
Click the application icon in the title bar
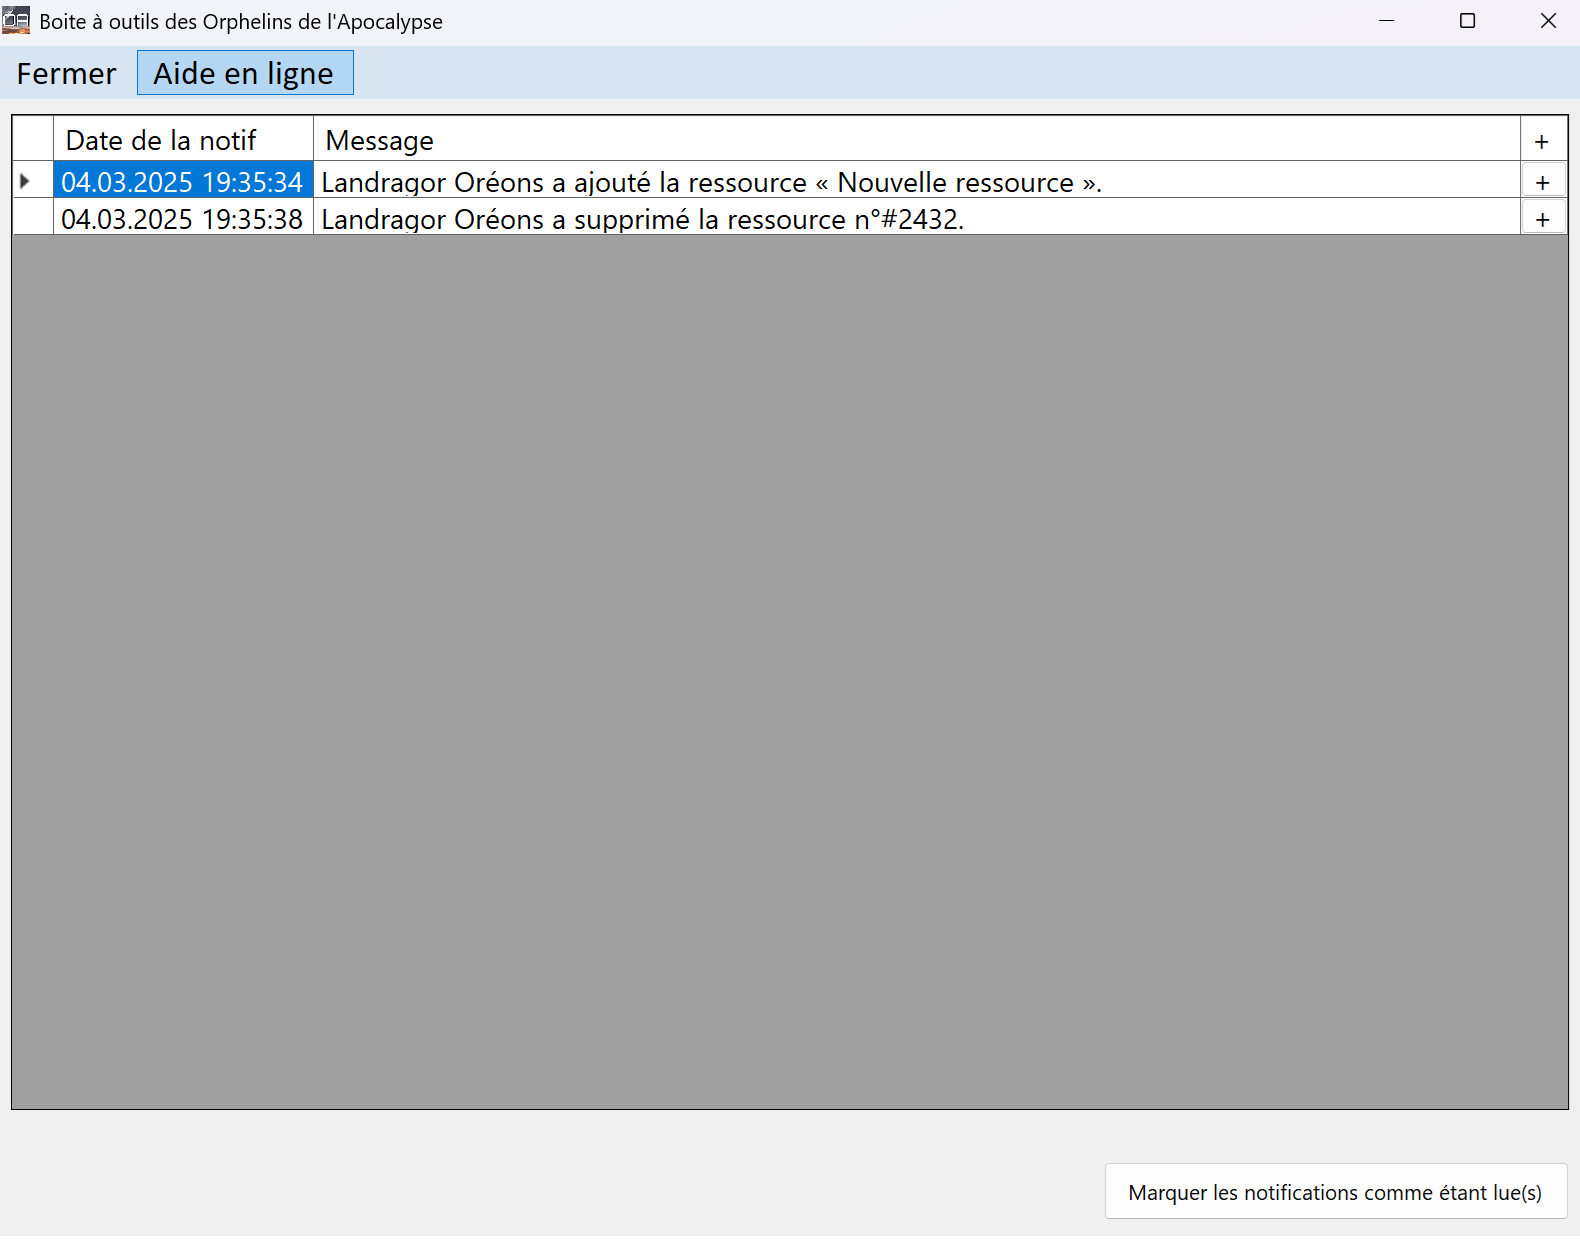pyautogui.click(x=16, y=20)
